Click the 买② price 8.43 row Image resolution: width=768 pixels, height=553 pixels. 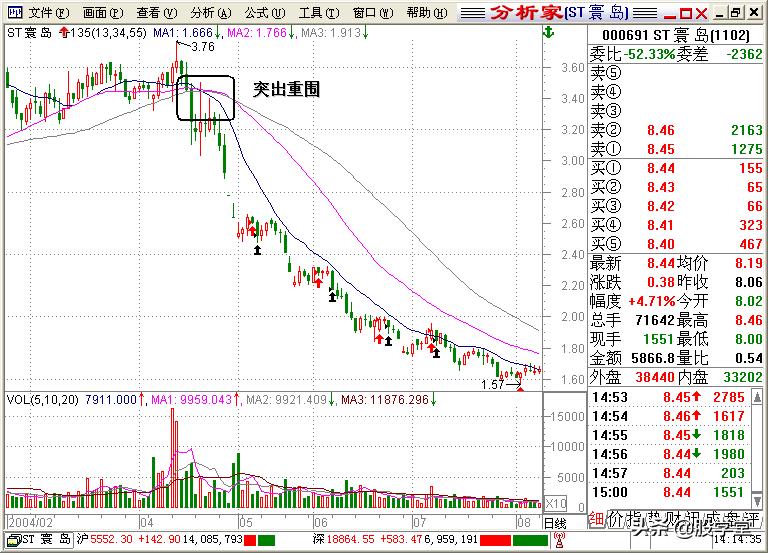coord(676,187)
